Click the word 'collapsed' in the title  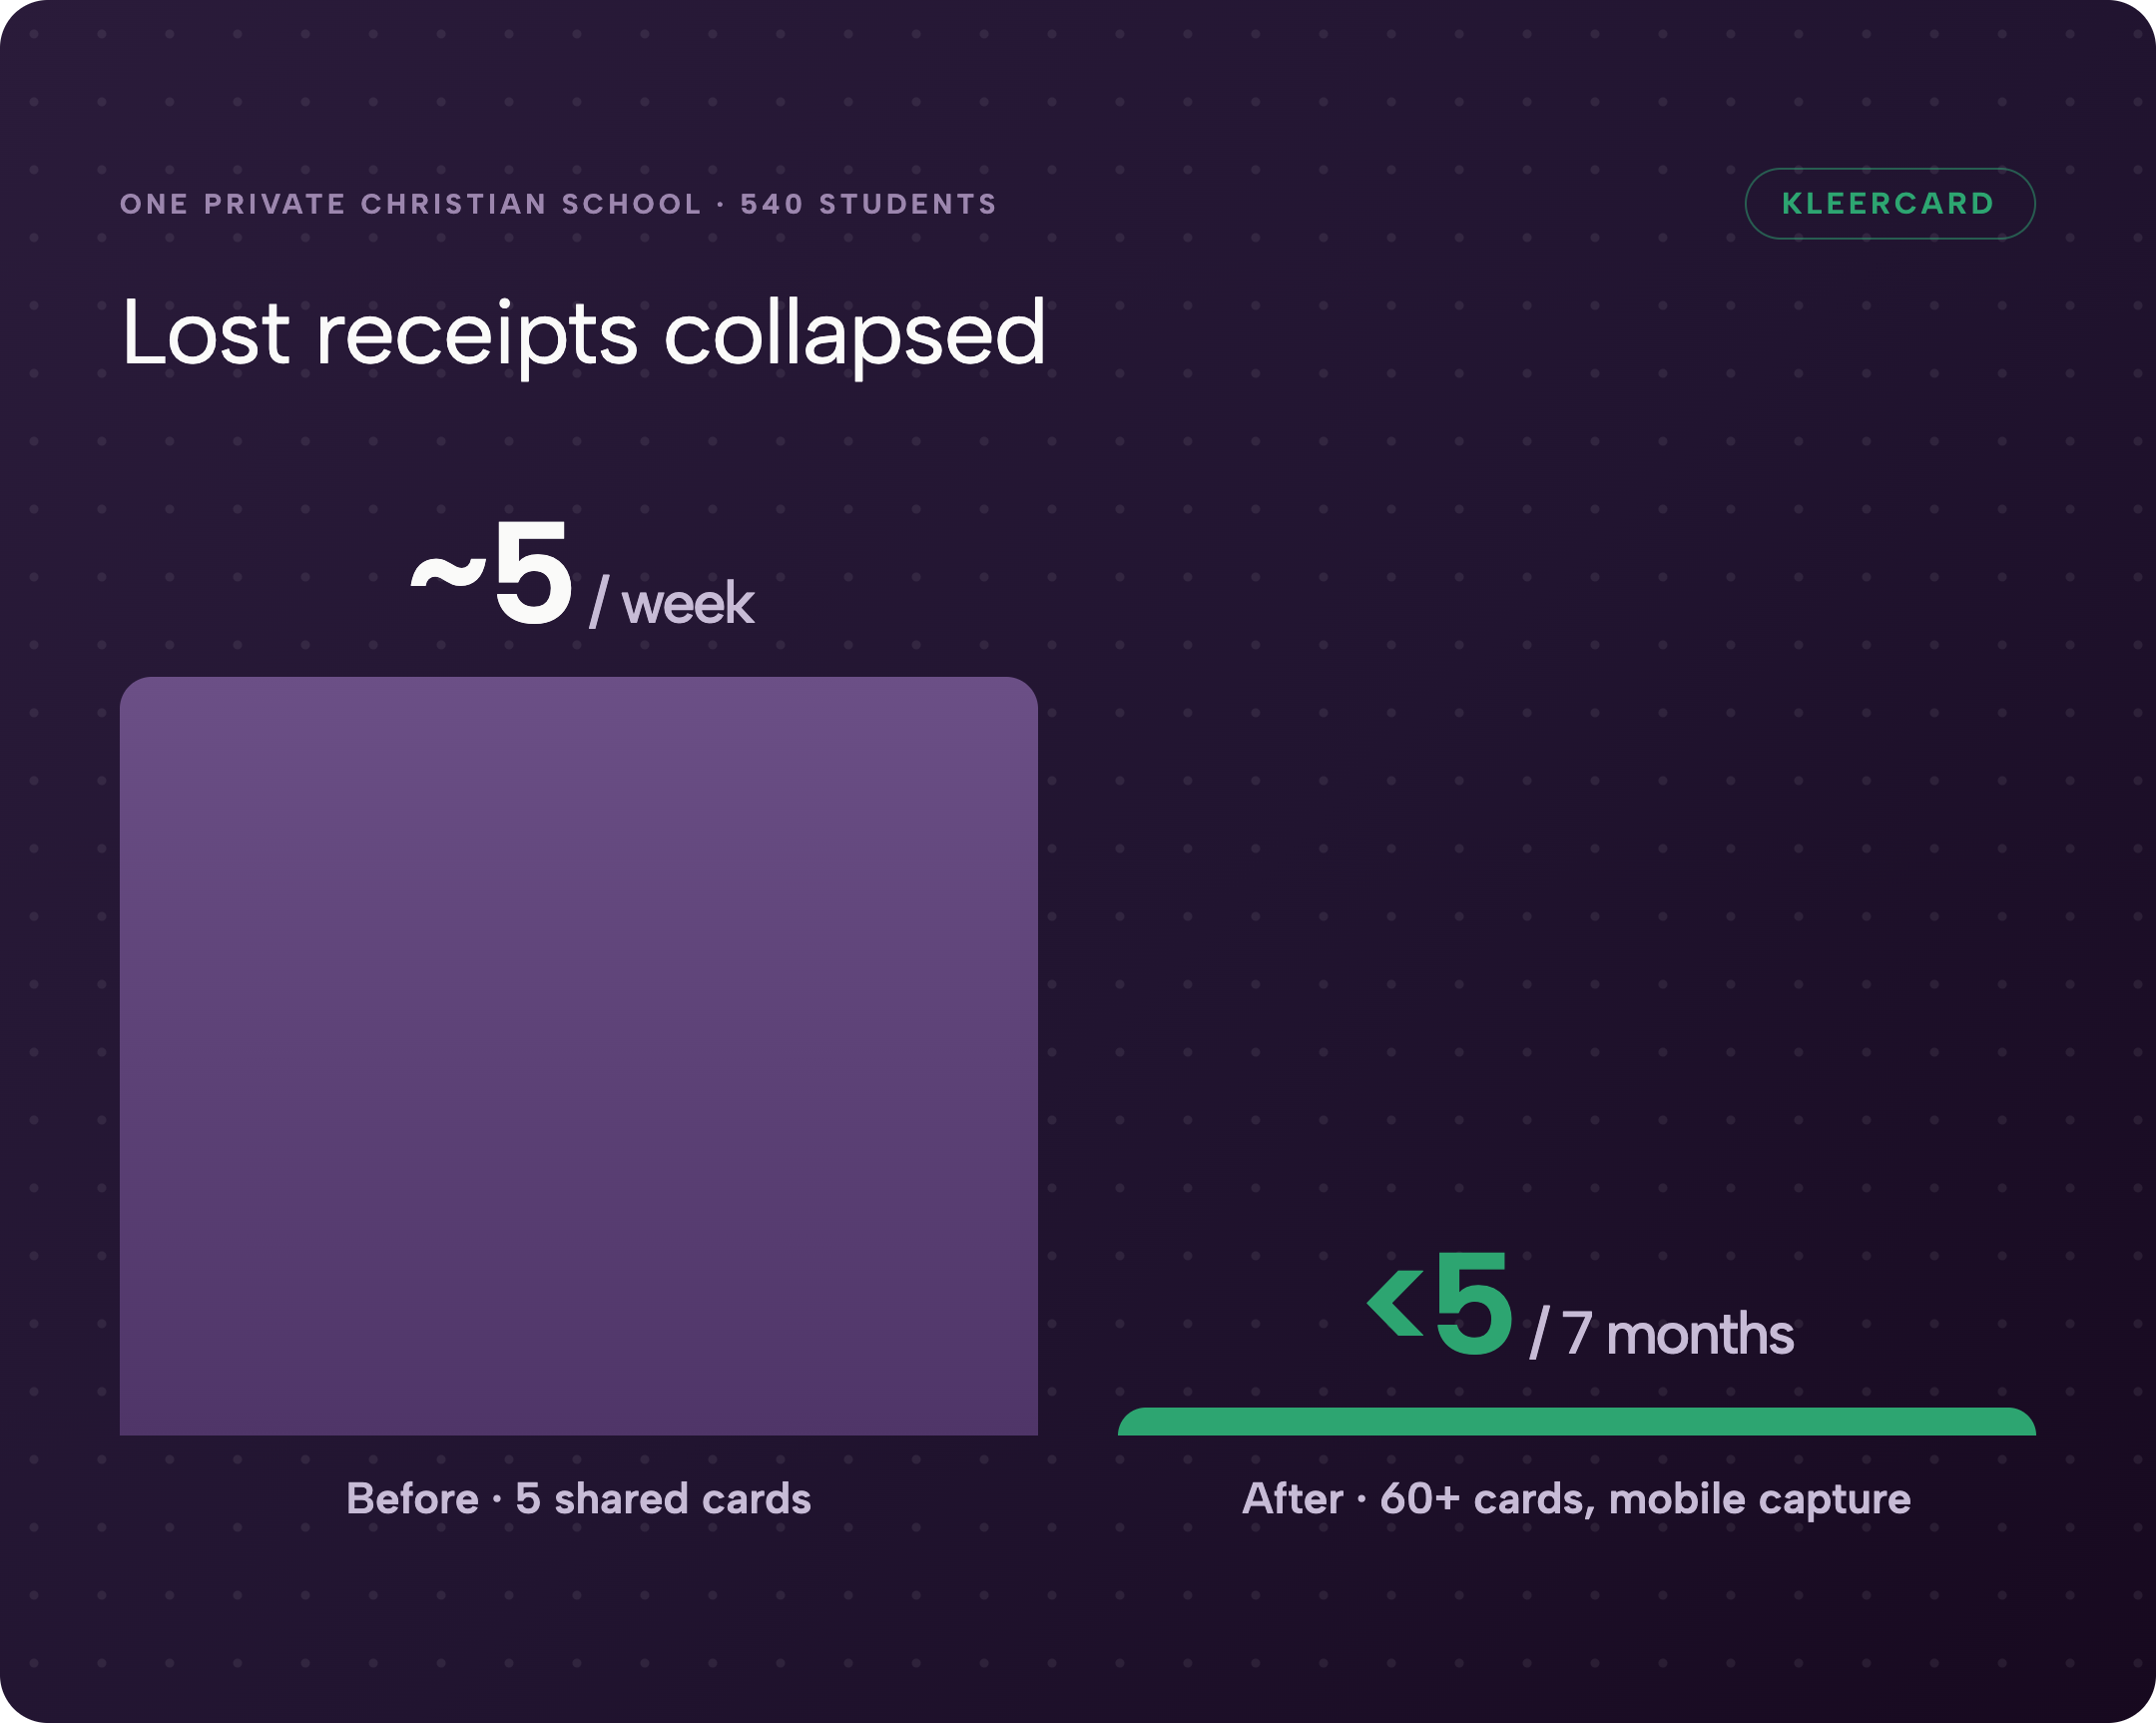[x=855, y=336]
